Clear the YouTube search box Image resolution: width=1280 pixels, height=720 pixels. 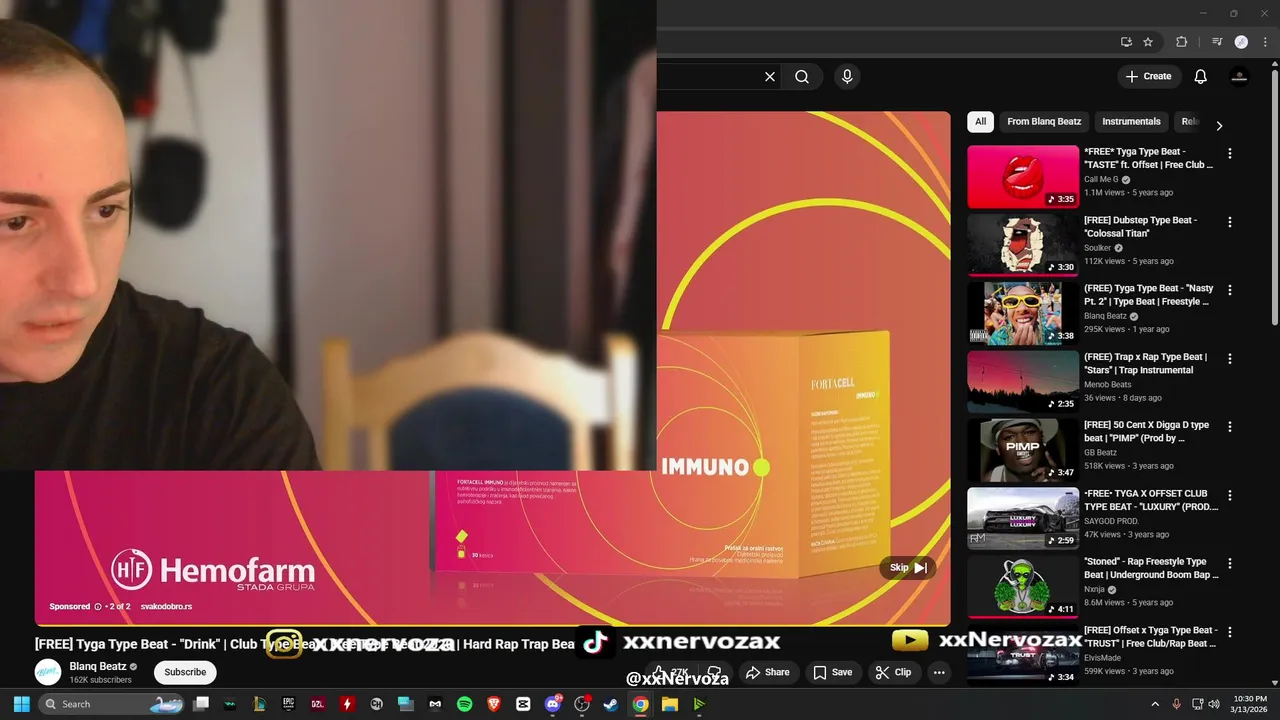(770, 76)
